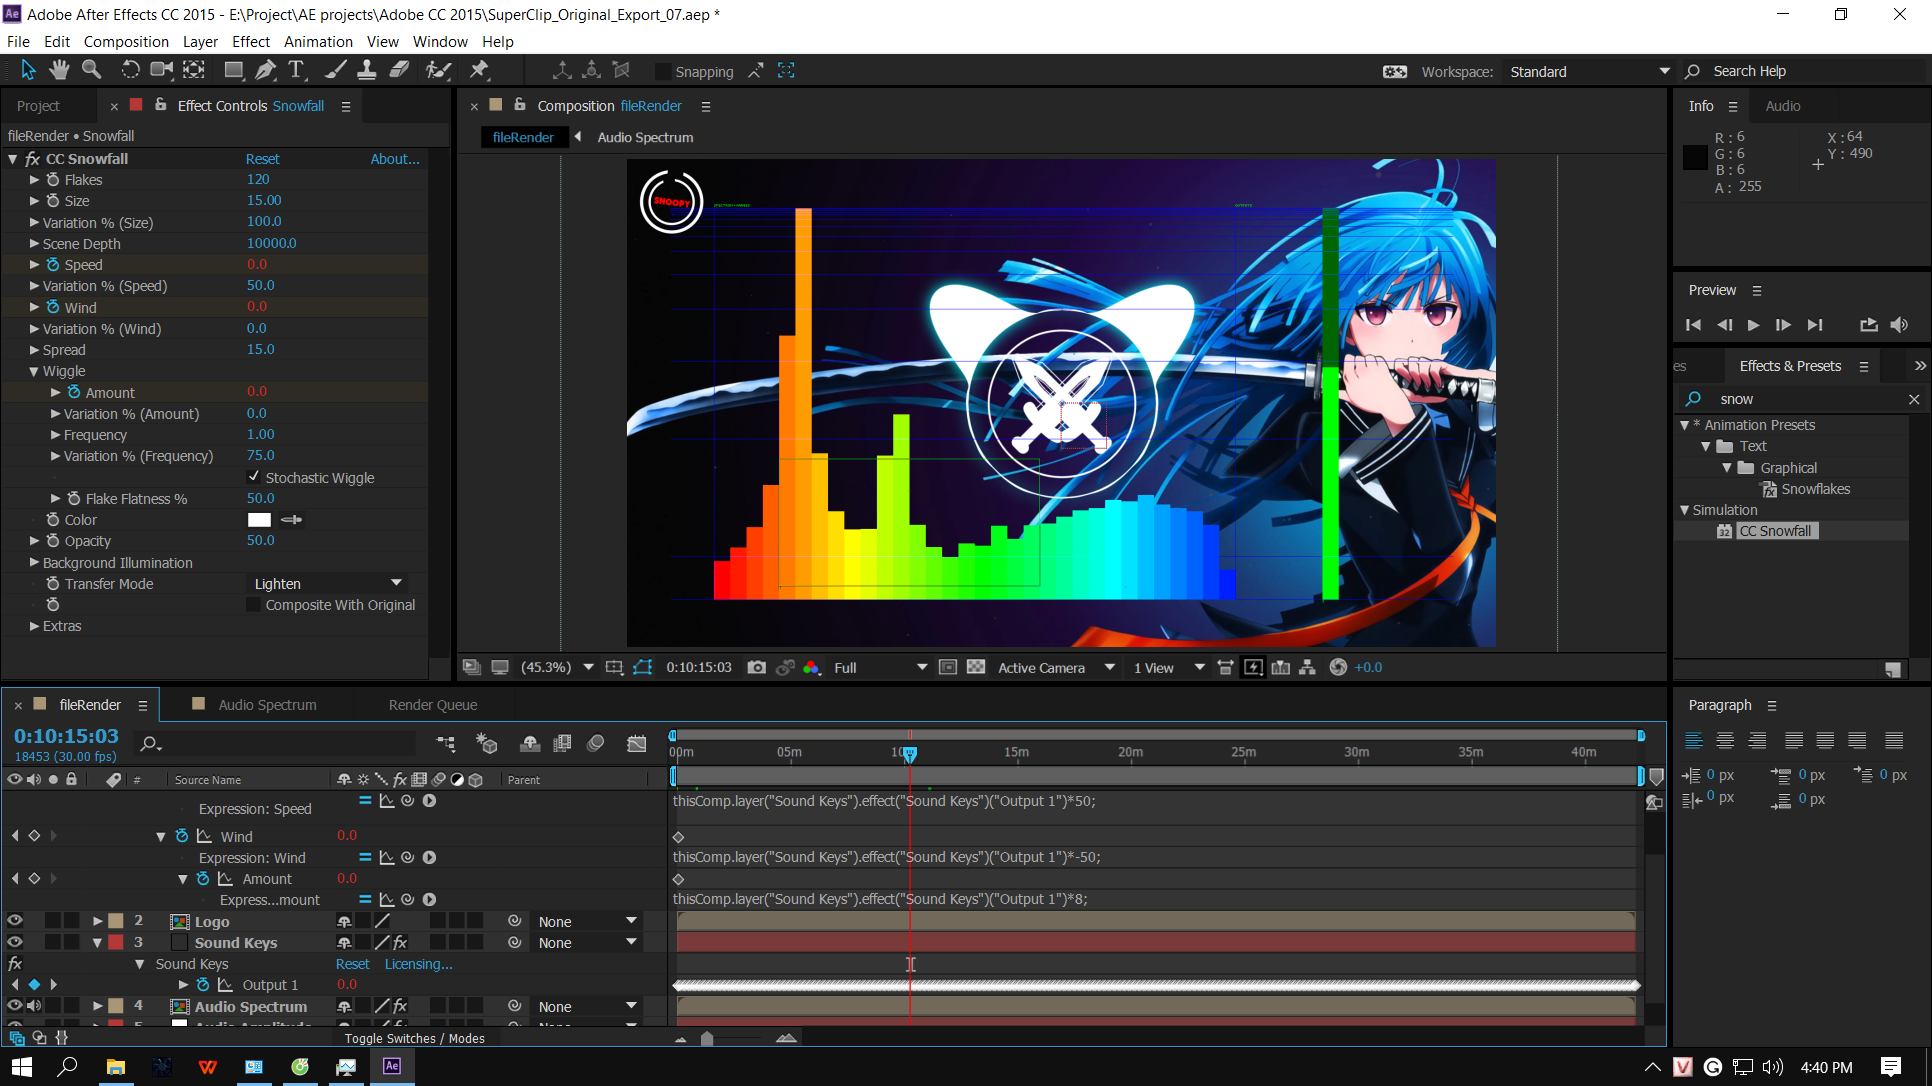Select the Hand tool
Image resolution: width=1932 pixels, height=1086 pixels.
point(59,70)
